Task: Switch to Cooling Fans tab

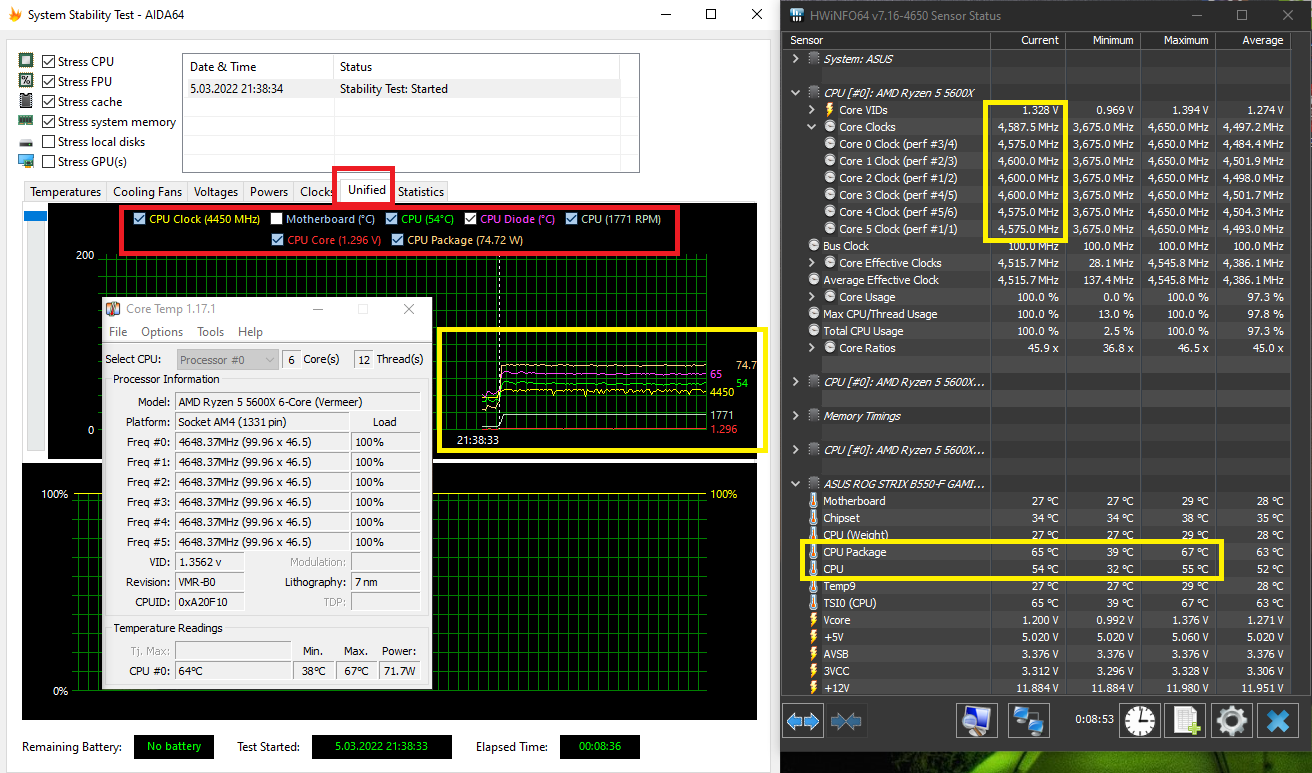Action: tap(148, 192)
